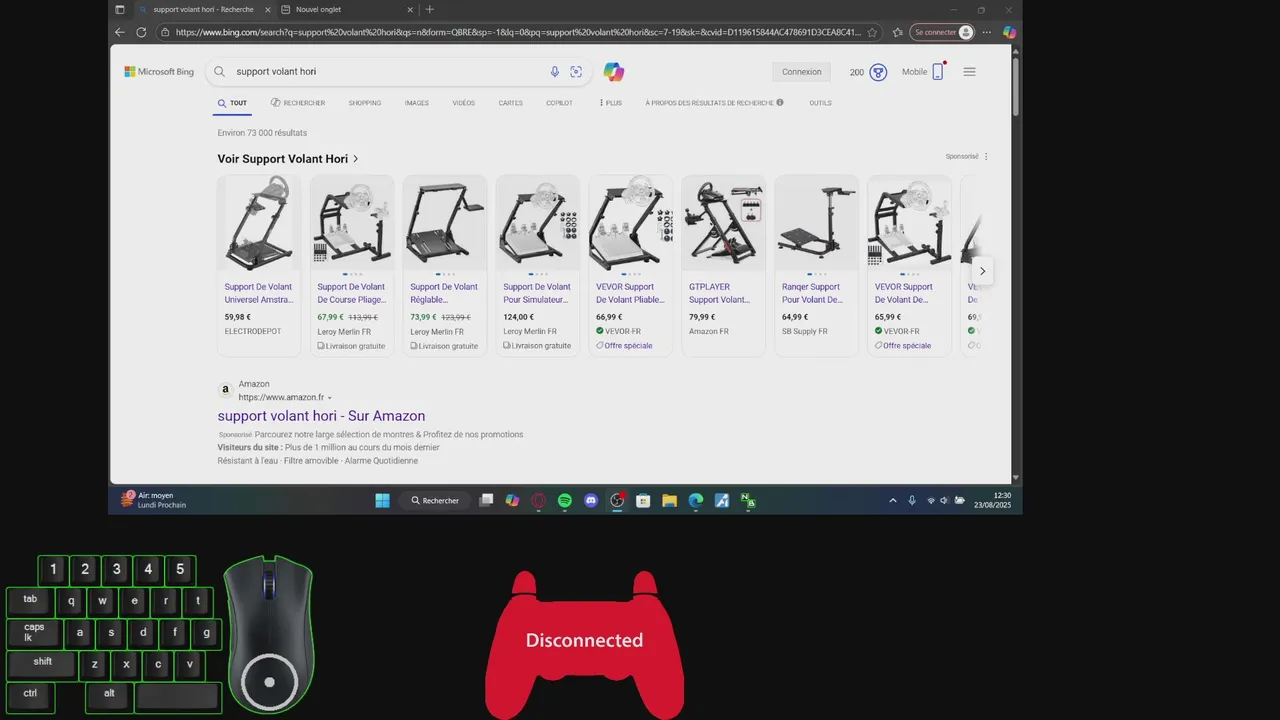This screenshot has height=720, width=1280.
Task: Click the GTPLAYER stand thumbnail image
Action: [723, 222]
